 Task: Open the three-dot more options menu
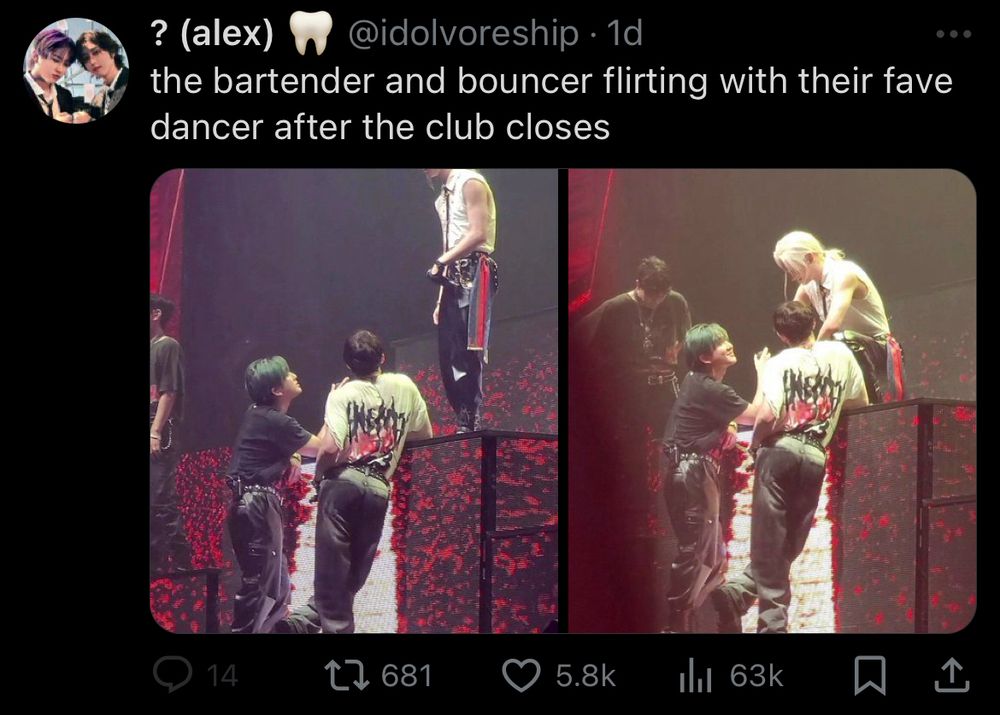pyautogui.click(x=954, y=34)
